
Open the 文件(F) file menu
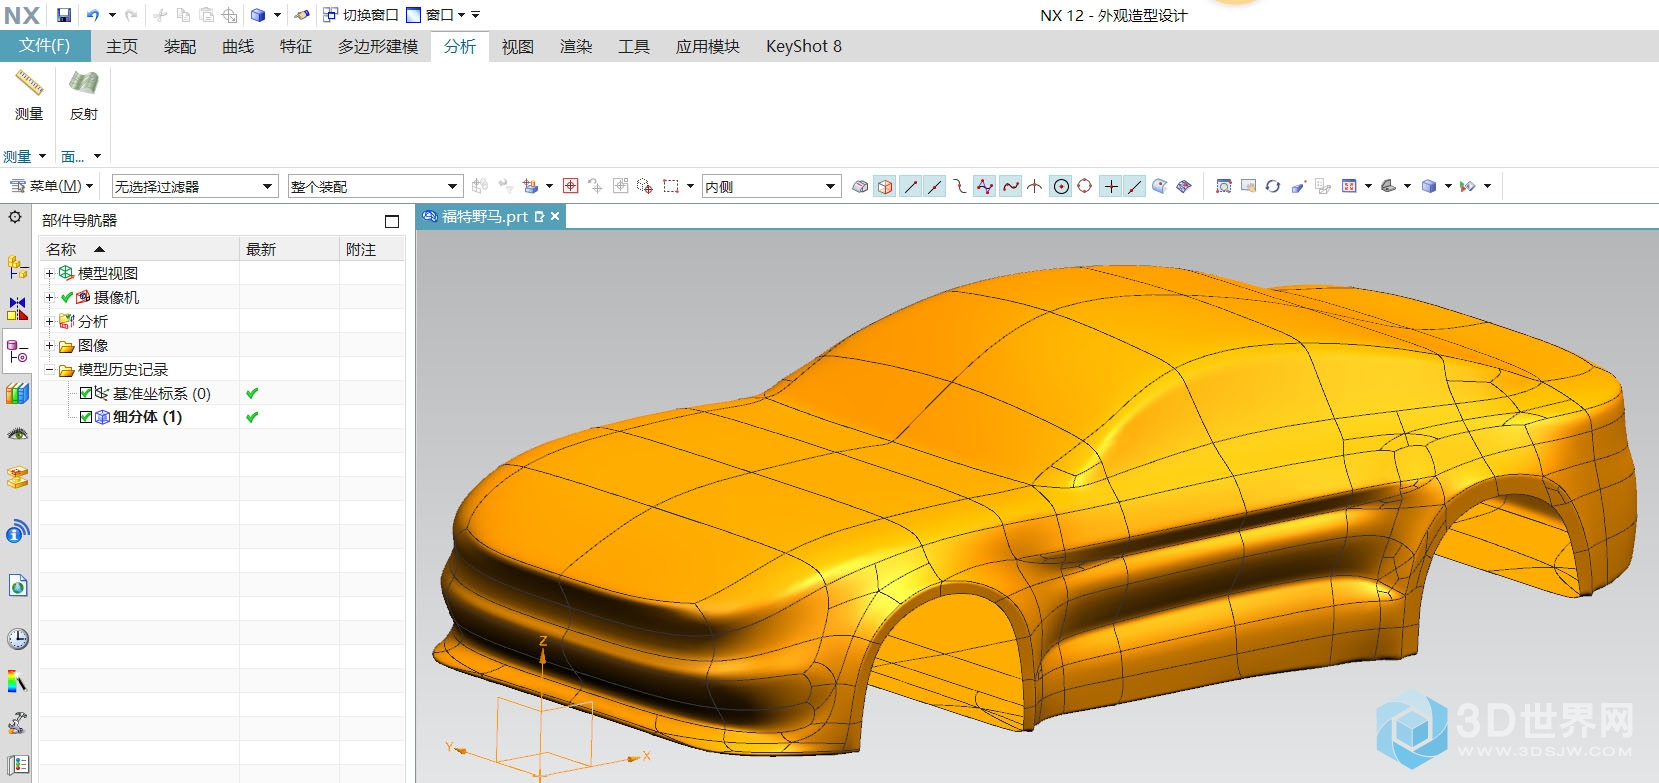click(45, 46)
